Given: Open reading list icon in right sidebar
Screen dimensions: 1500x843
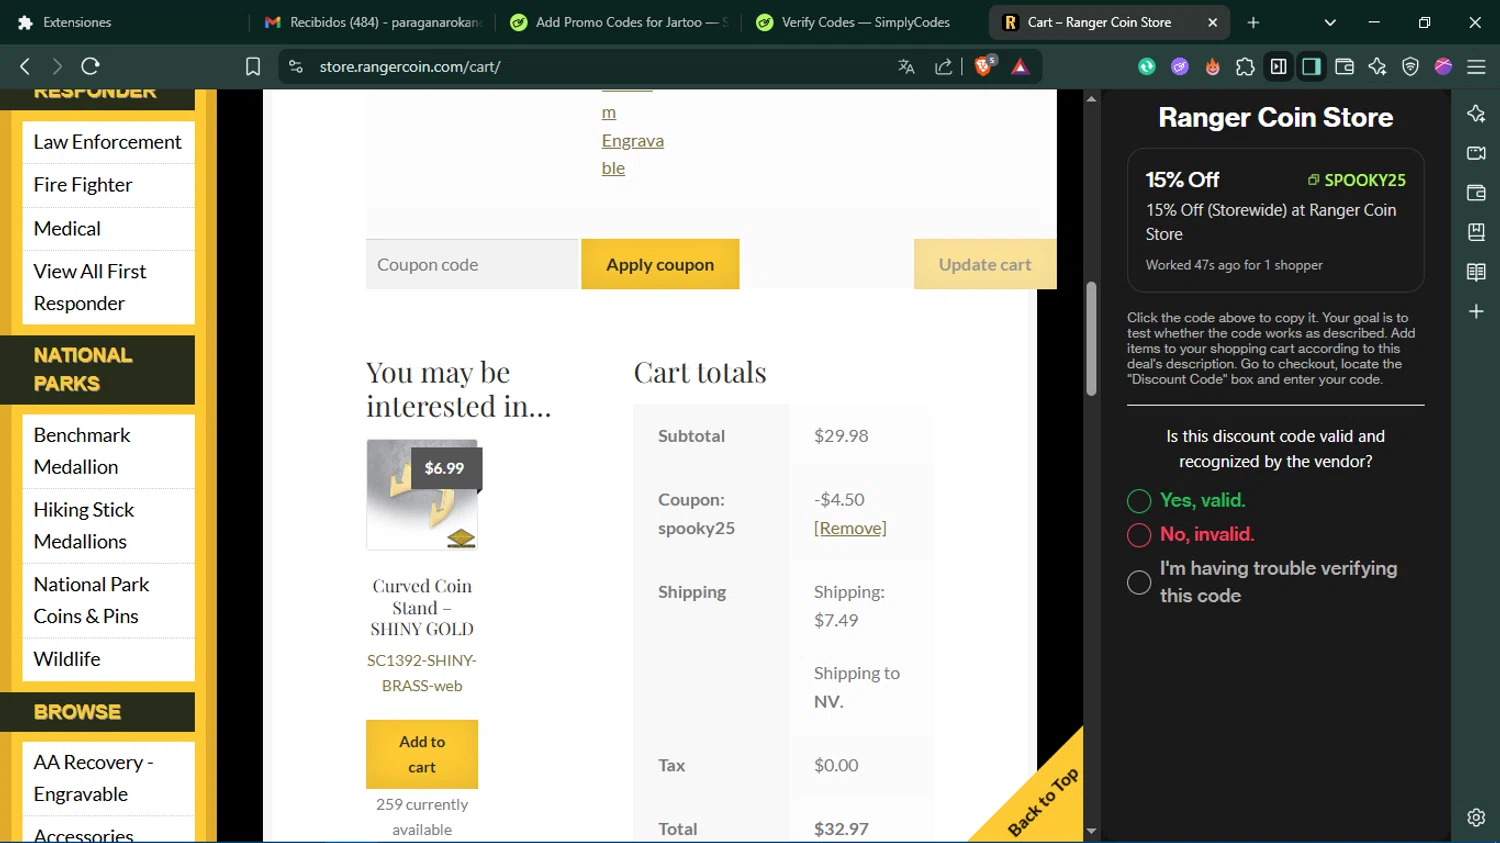Looking at the screenshot, I should pos(1476,272).
